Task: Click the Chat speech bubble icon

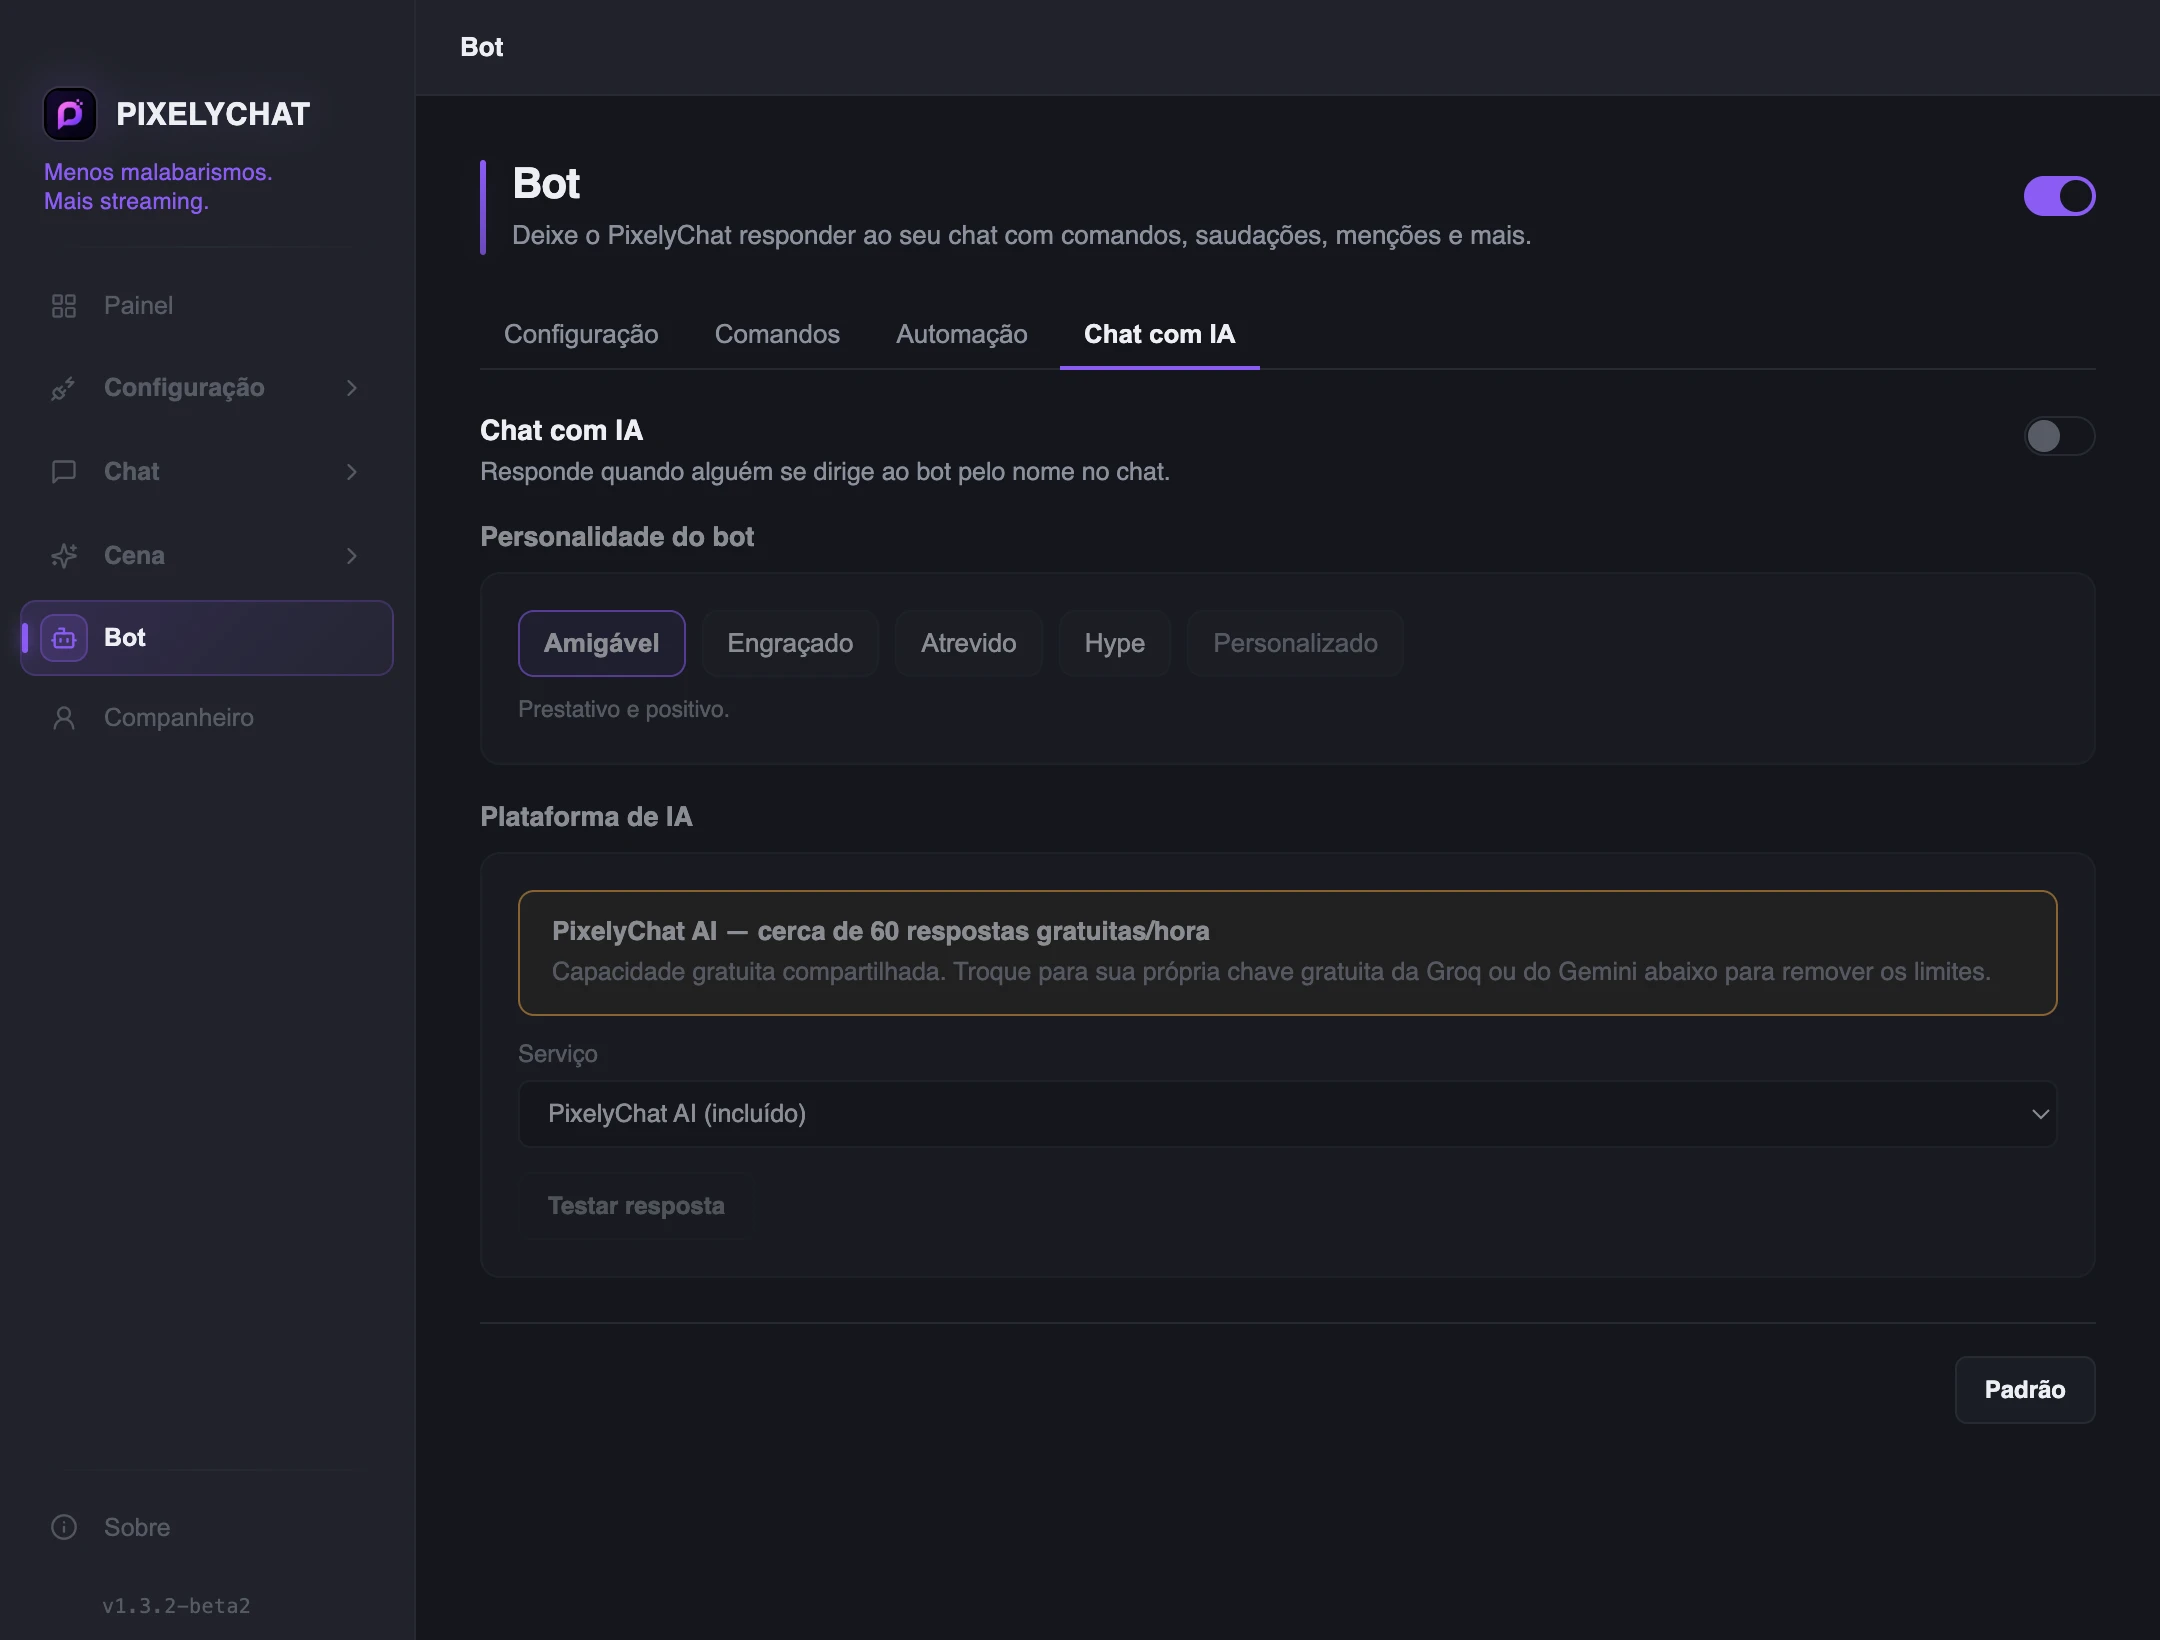Action: (x=64, y=472)
